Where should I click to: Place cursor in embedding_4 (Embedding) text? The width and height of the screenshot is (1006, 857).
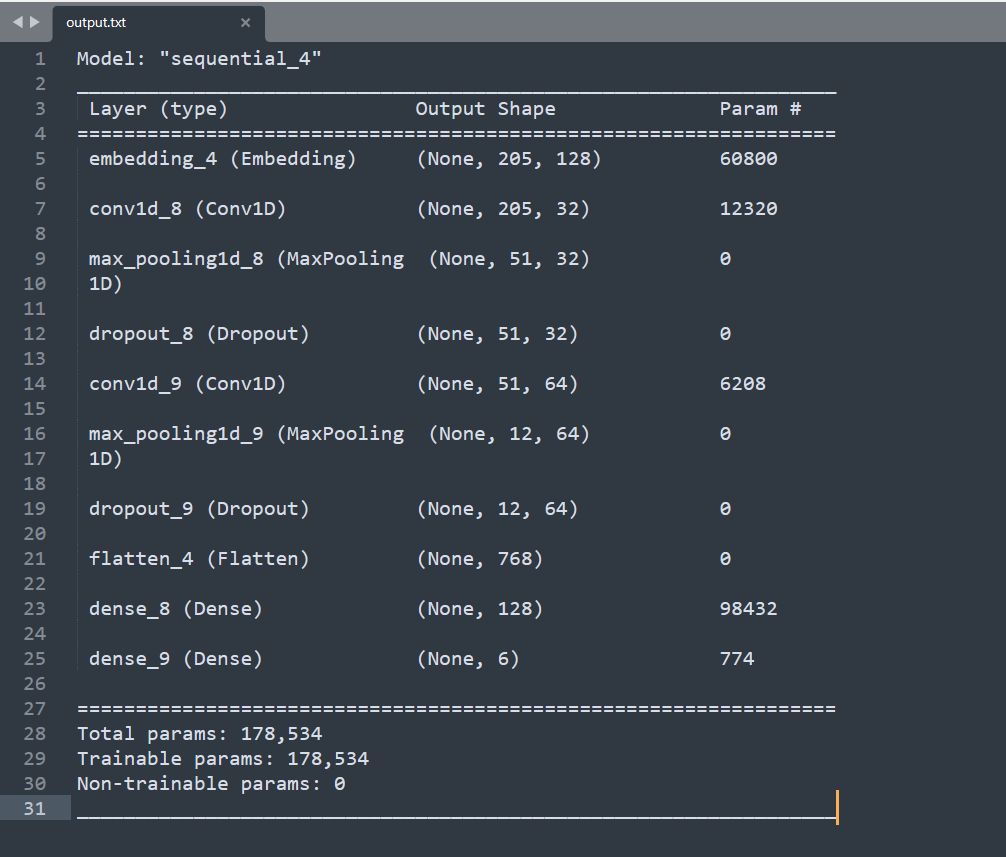coord(222,159)
